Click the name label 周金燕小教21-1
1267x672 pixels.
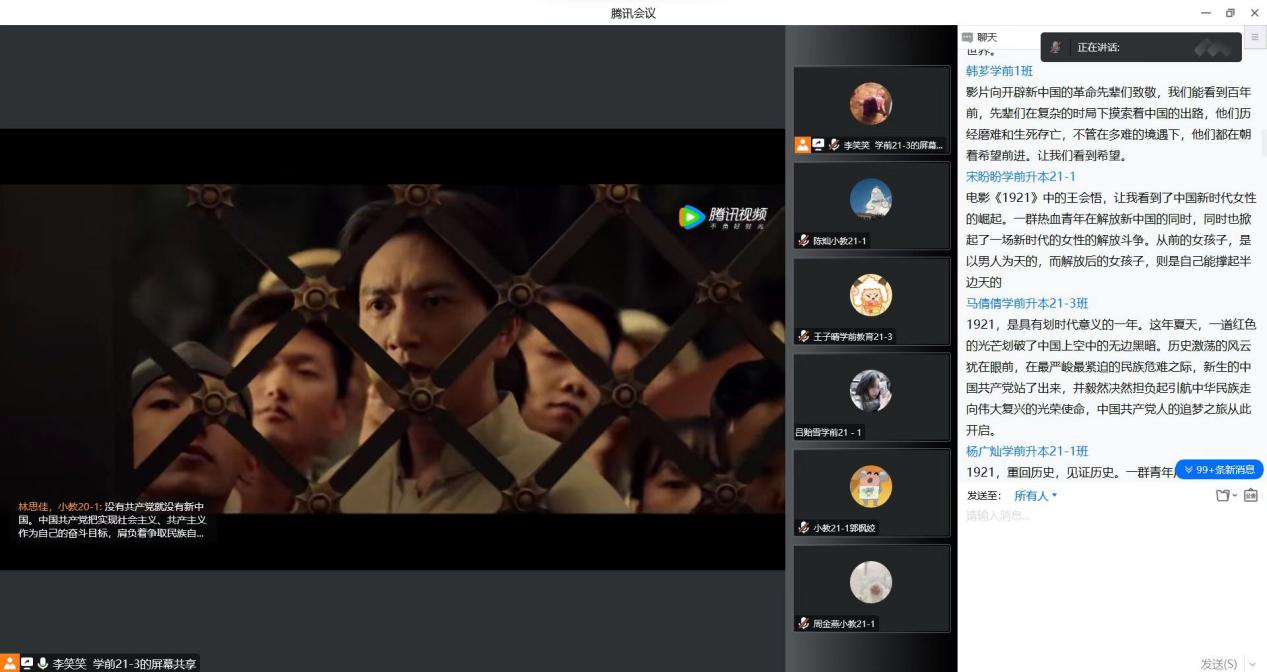844,624
